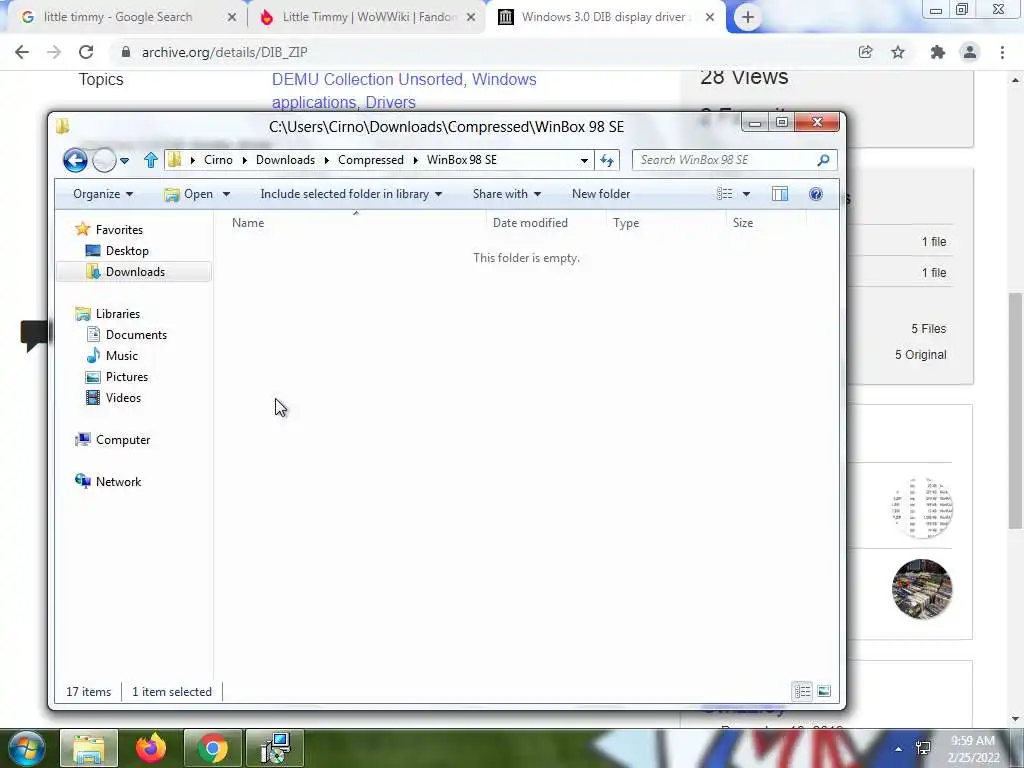
Task: Go up one folder with blue arrow
Action: [x=151, y=160]
